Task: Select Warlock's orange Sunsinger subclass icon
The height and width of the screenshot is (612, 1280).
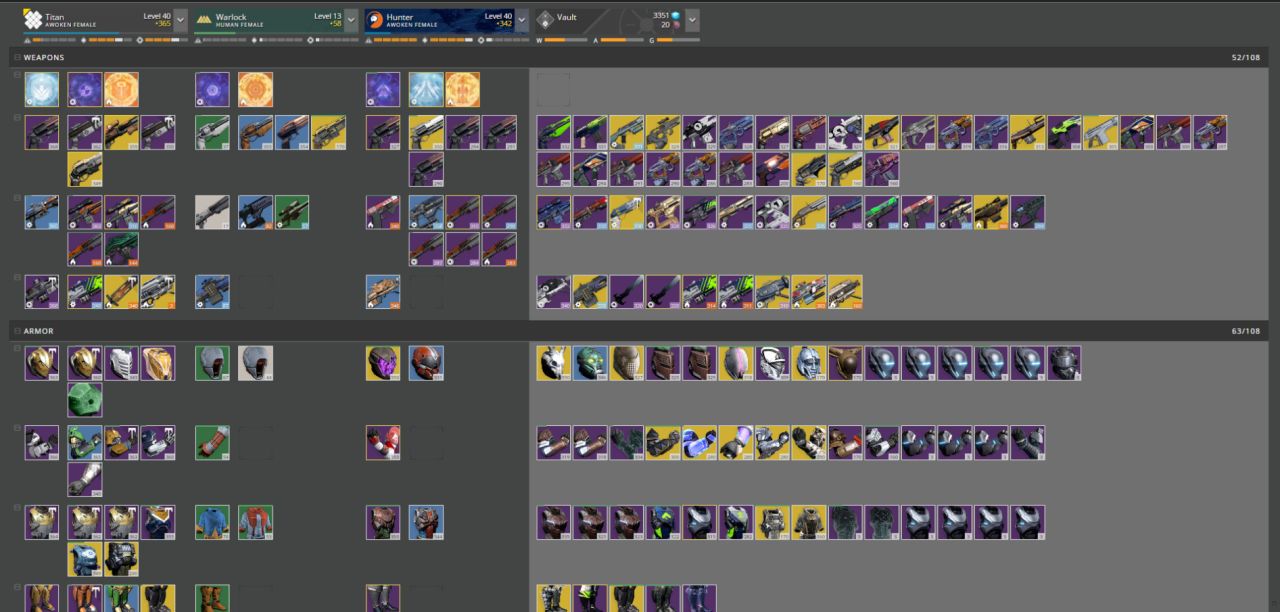Action: coord(255,89)
